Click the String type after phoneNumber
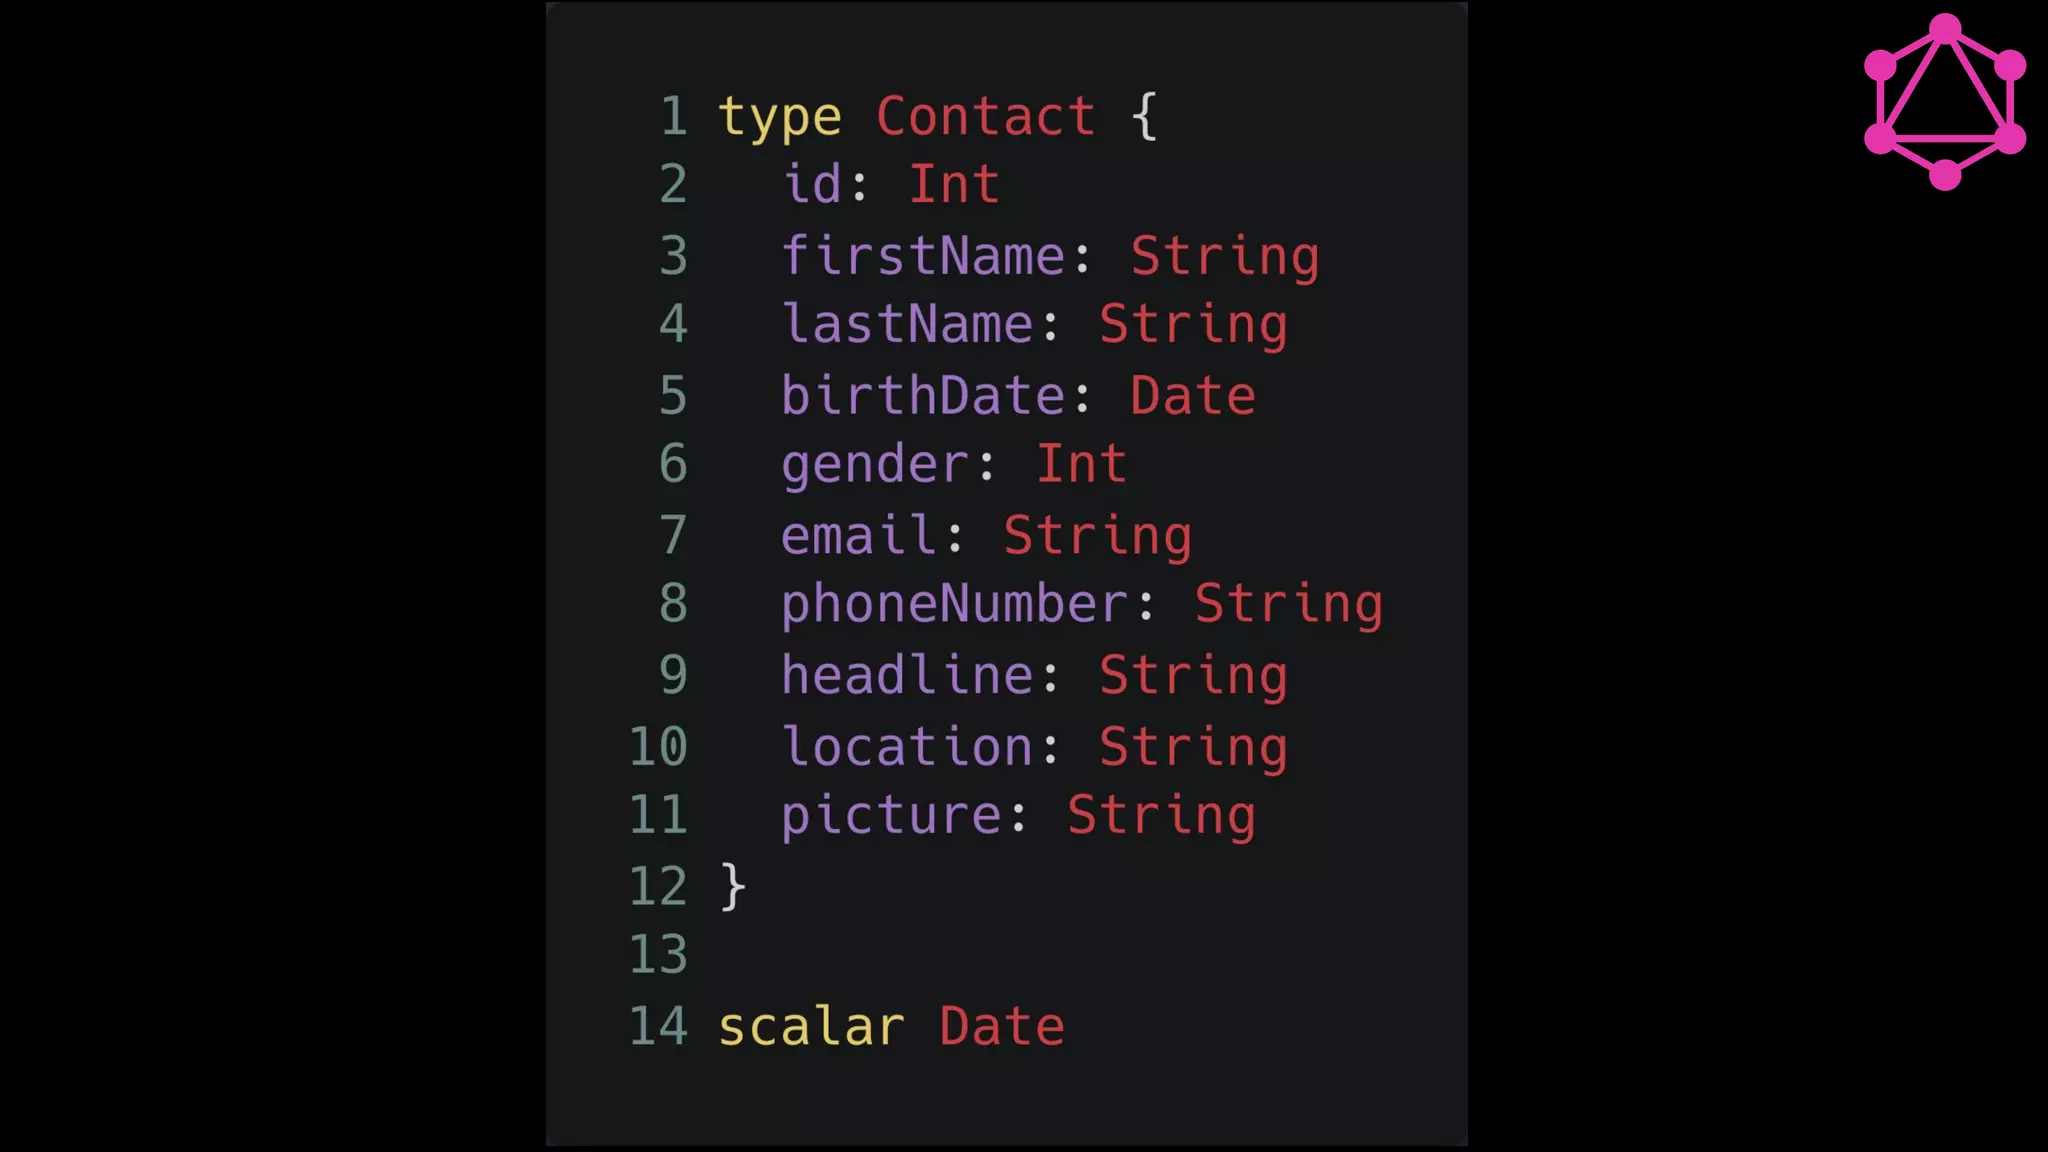The height and width of the screenshot is (1152, 2048). 1289,606
